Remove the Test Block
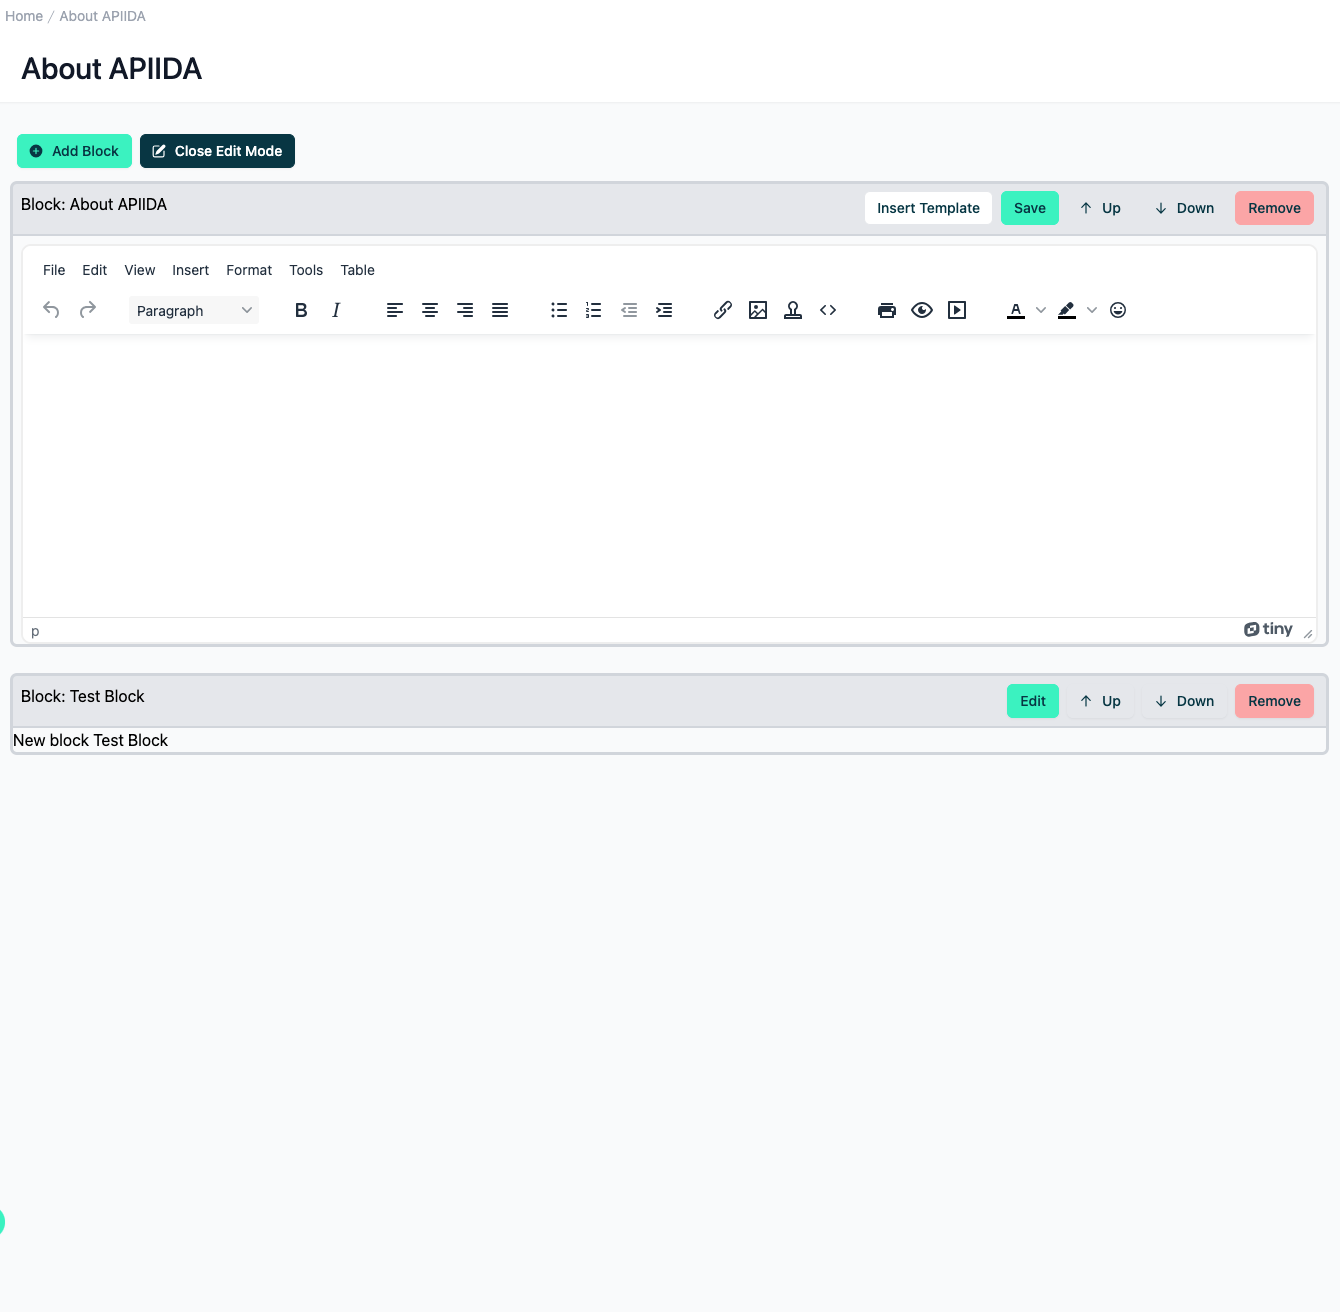 1274,701
